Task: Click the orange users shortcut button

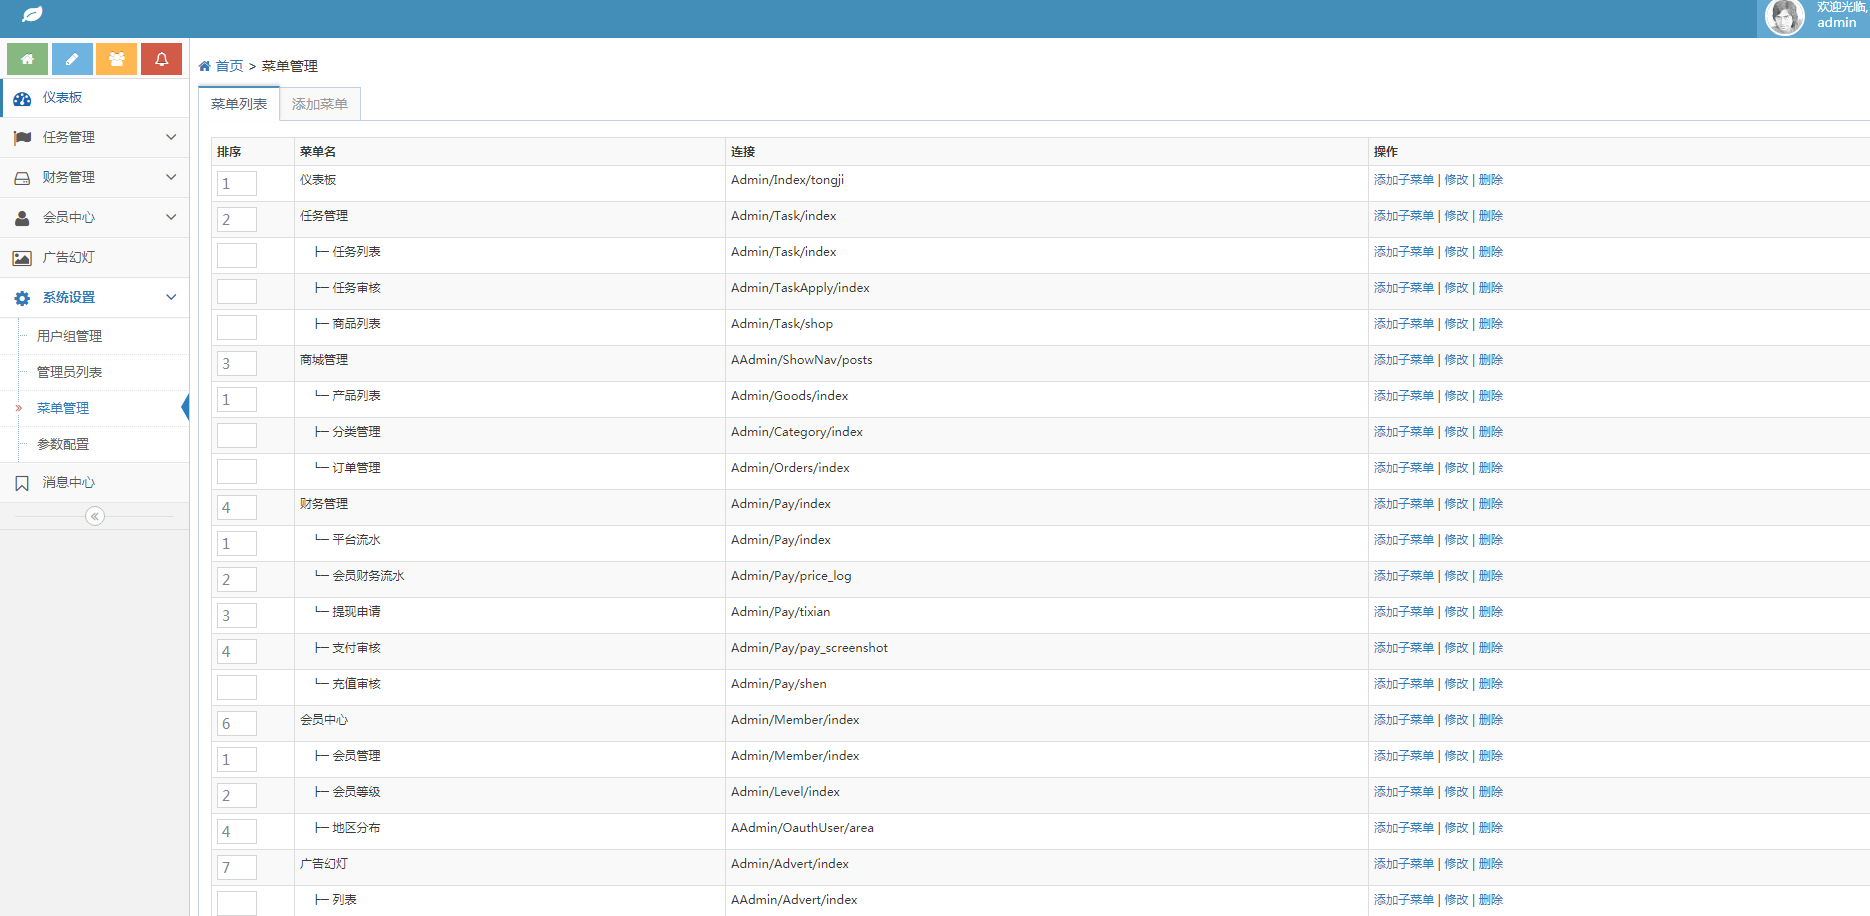Action: 117,59
